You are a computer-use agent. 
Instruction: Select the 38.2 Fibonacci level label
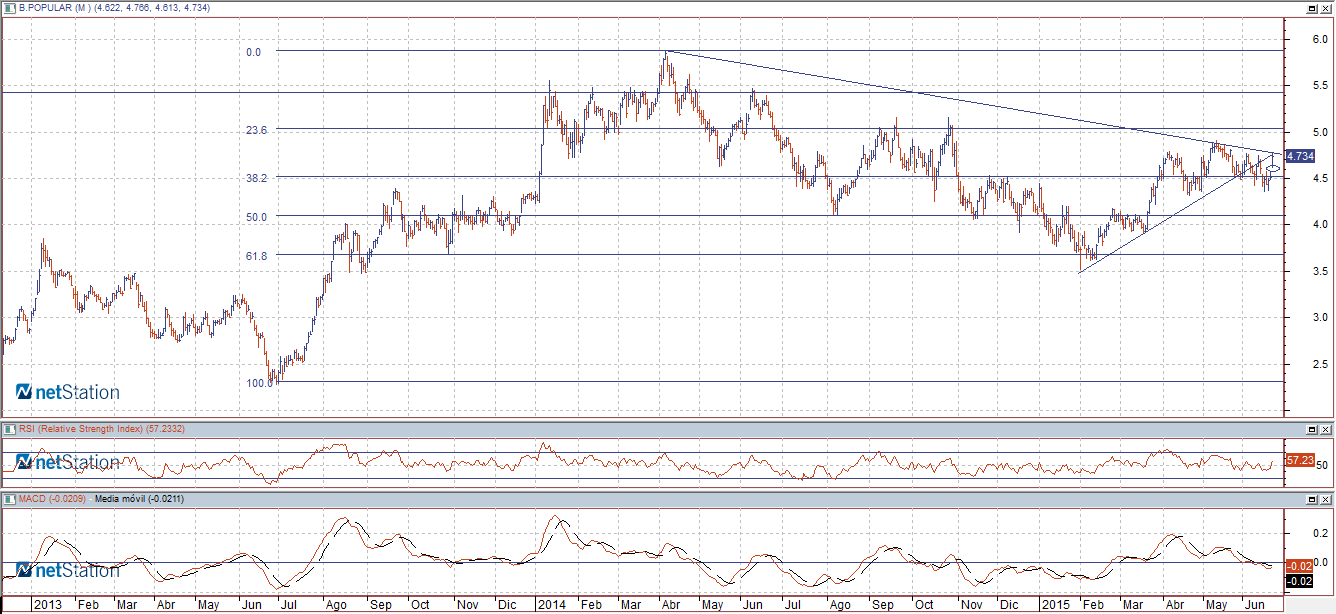click(x=258, y=178)
